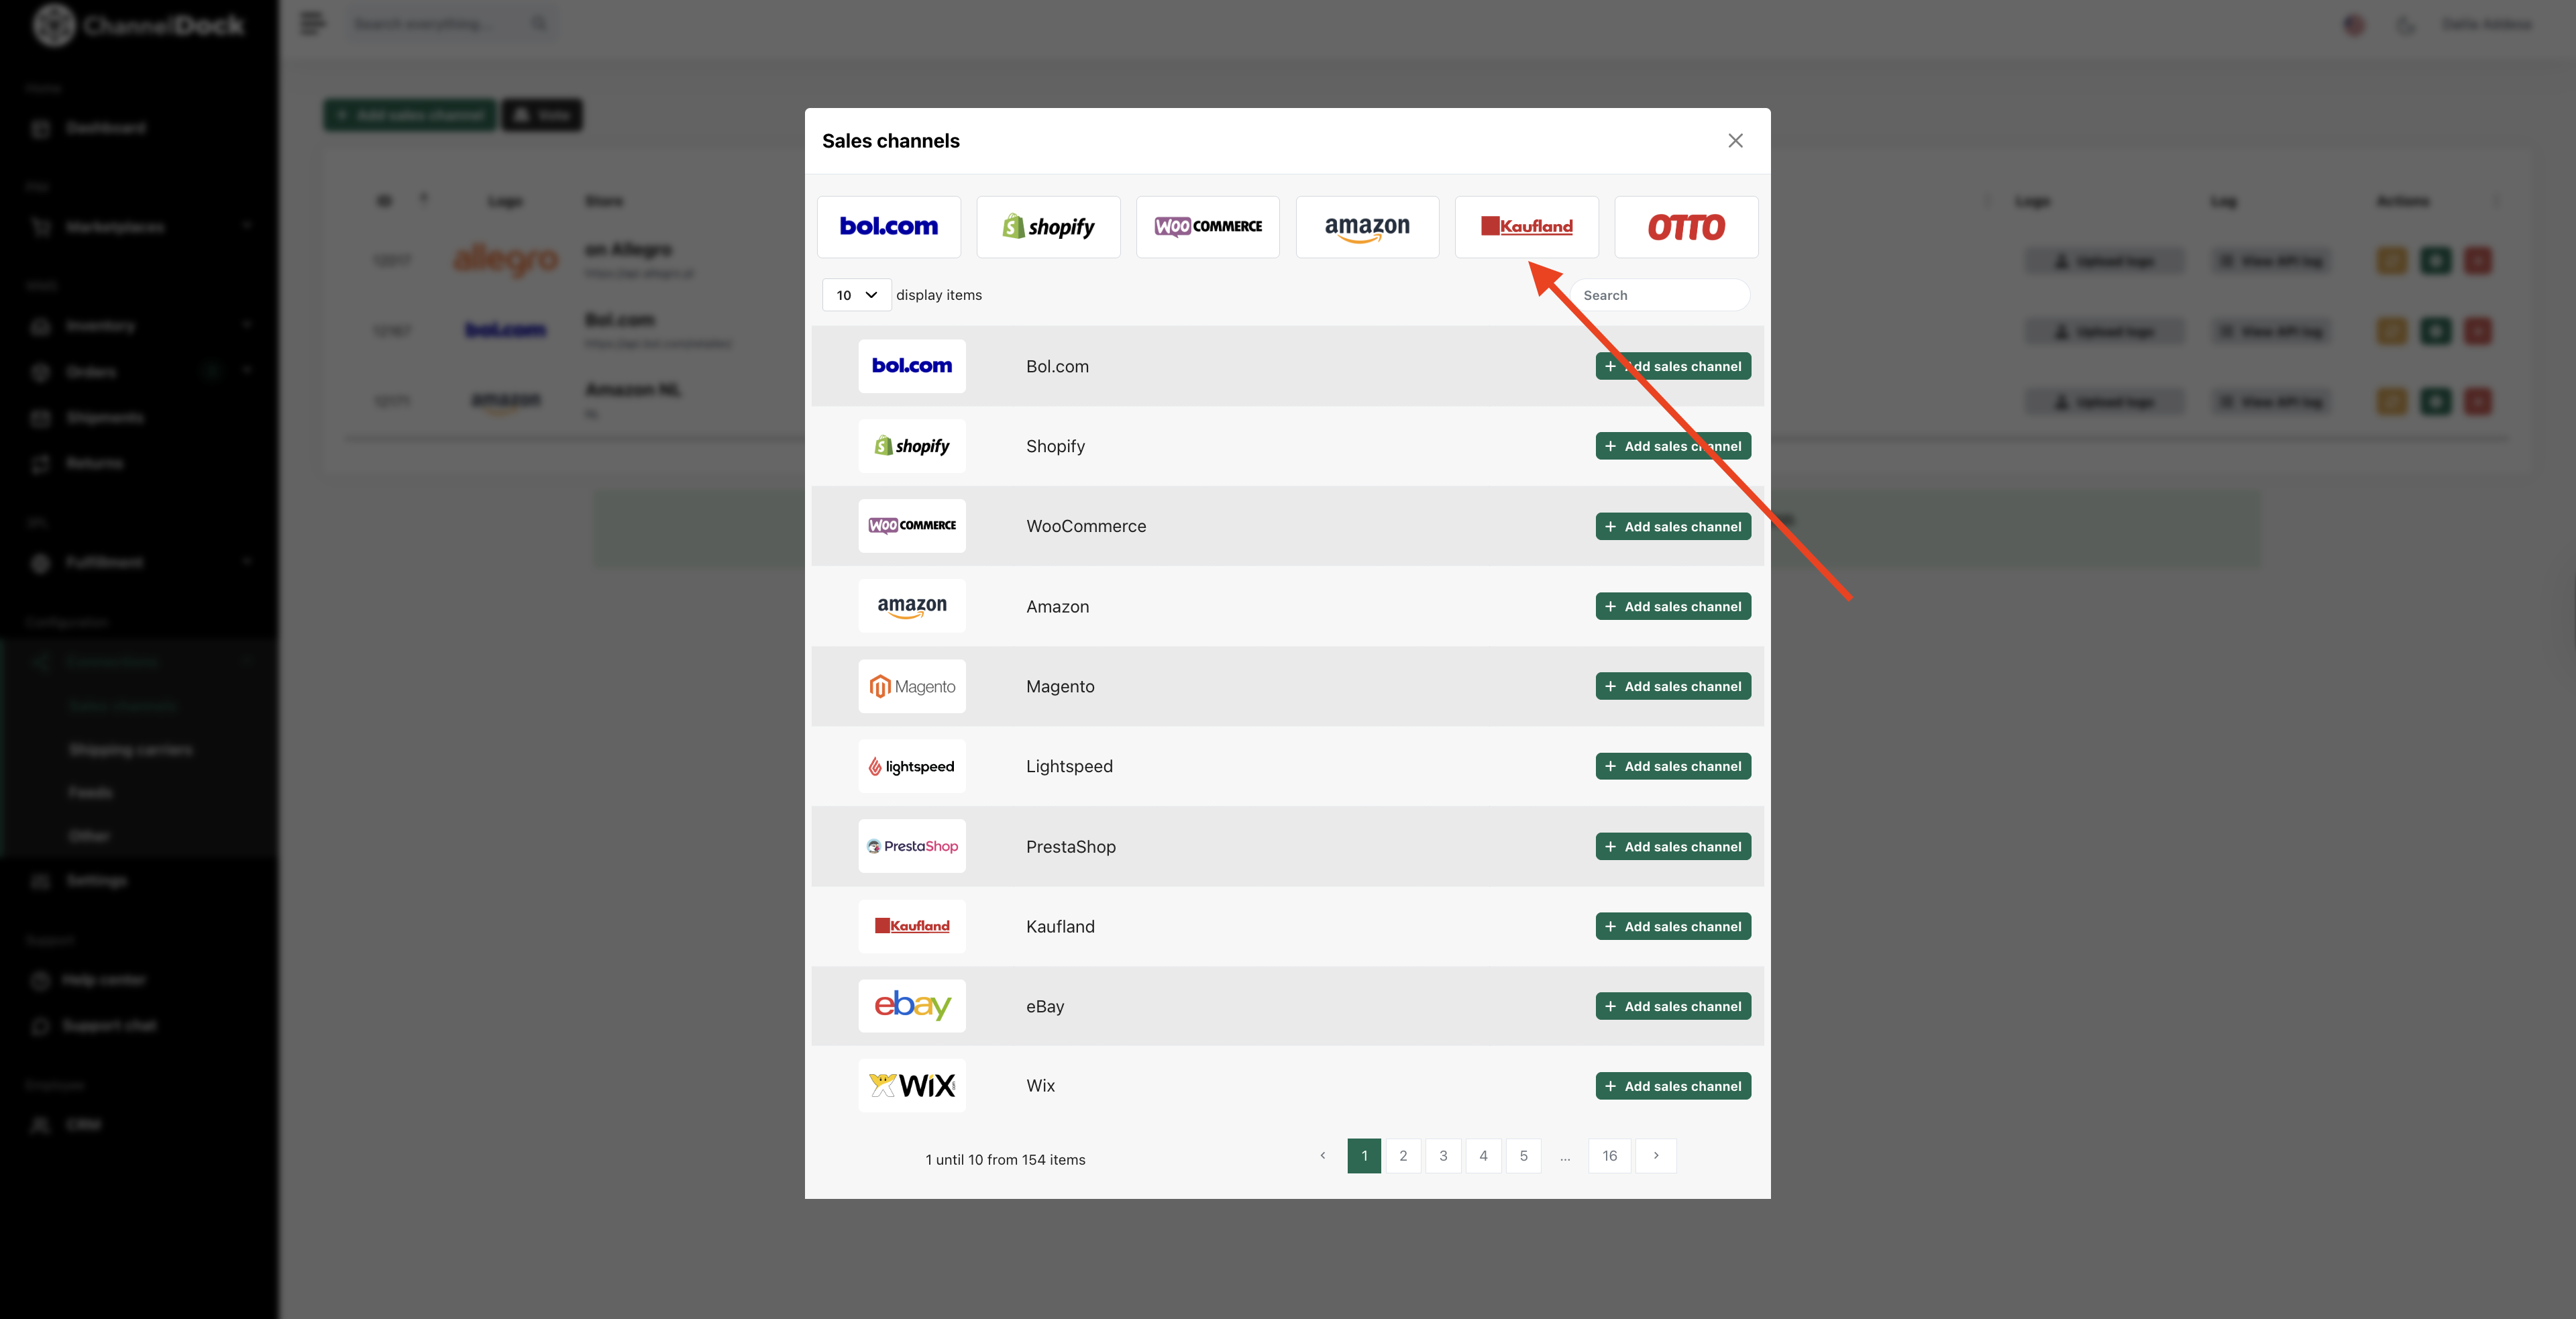Image resolution: width=2576 pixels, height=1319 pixels.
Task: Add sales channel for PrestaShop
Action: [1673, 846]
